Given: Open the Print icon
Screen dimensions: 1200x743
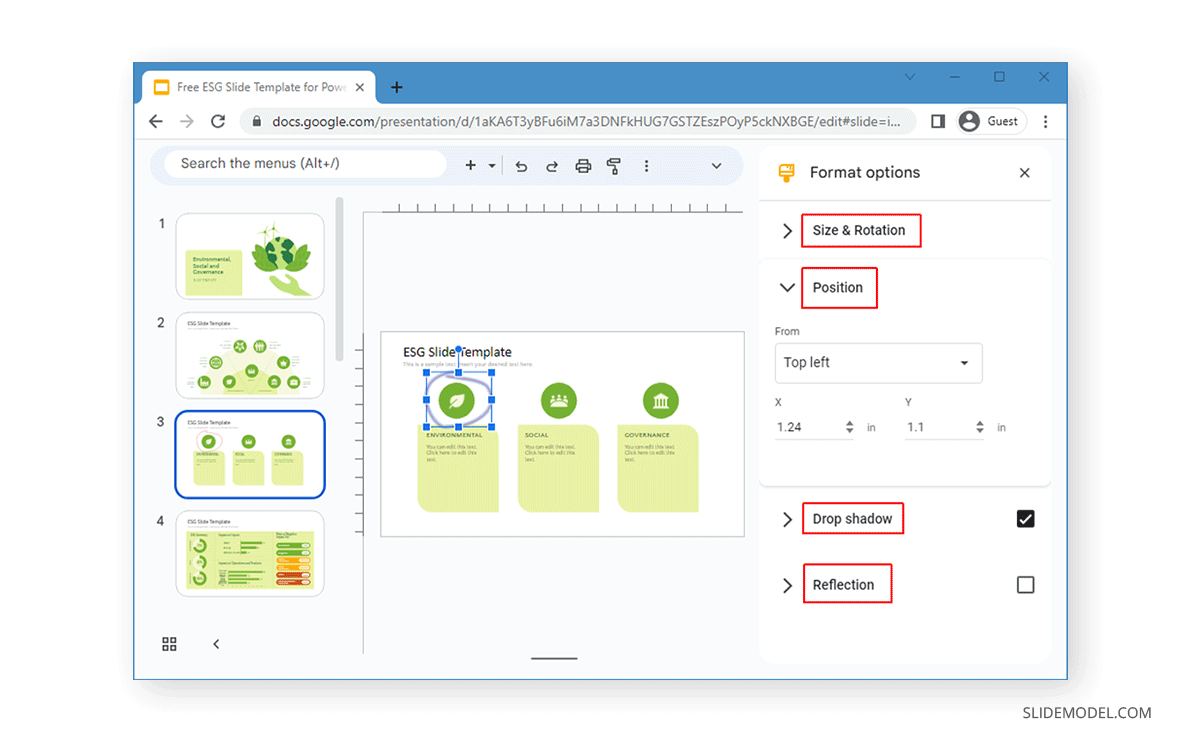Looking at the screenshot, I should tap(583, 166).
